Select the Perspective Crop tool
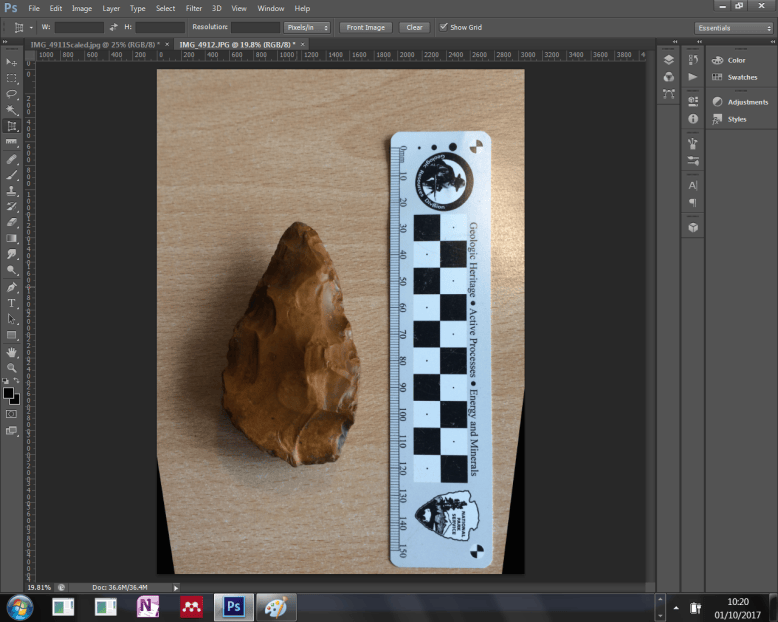 pos(11,126)
